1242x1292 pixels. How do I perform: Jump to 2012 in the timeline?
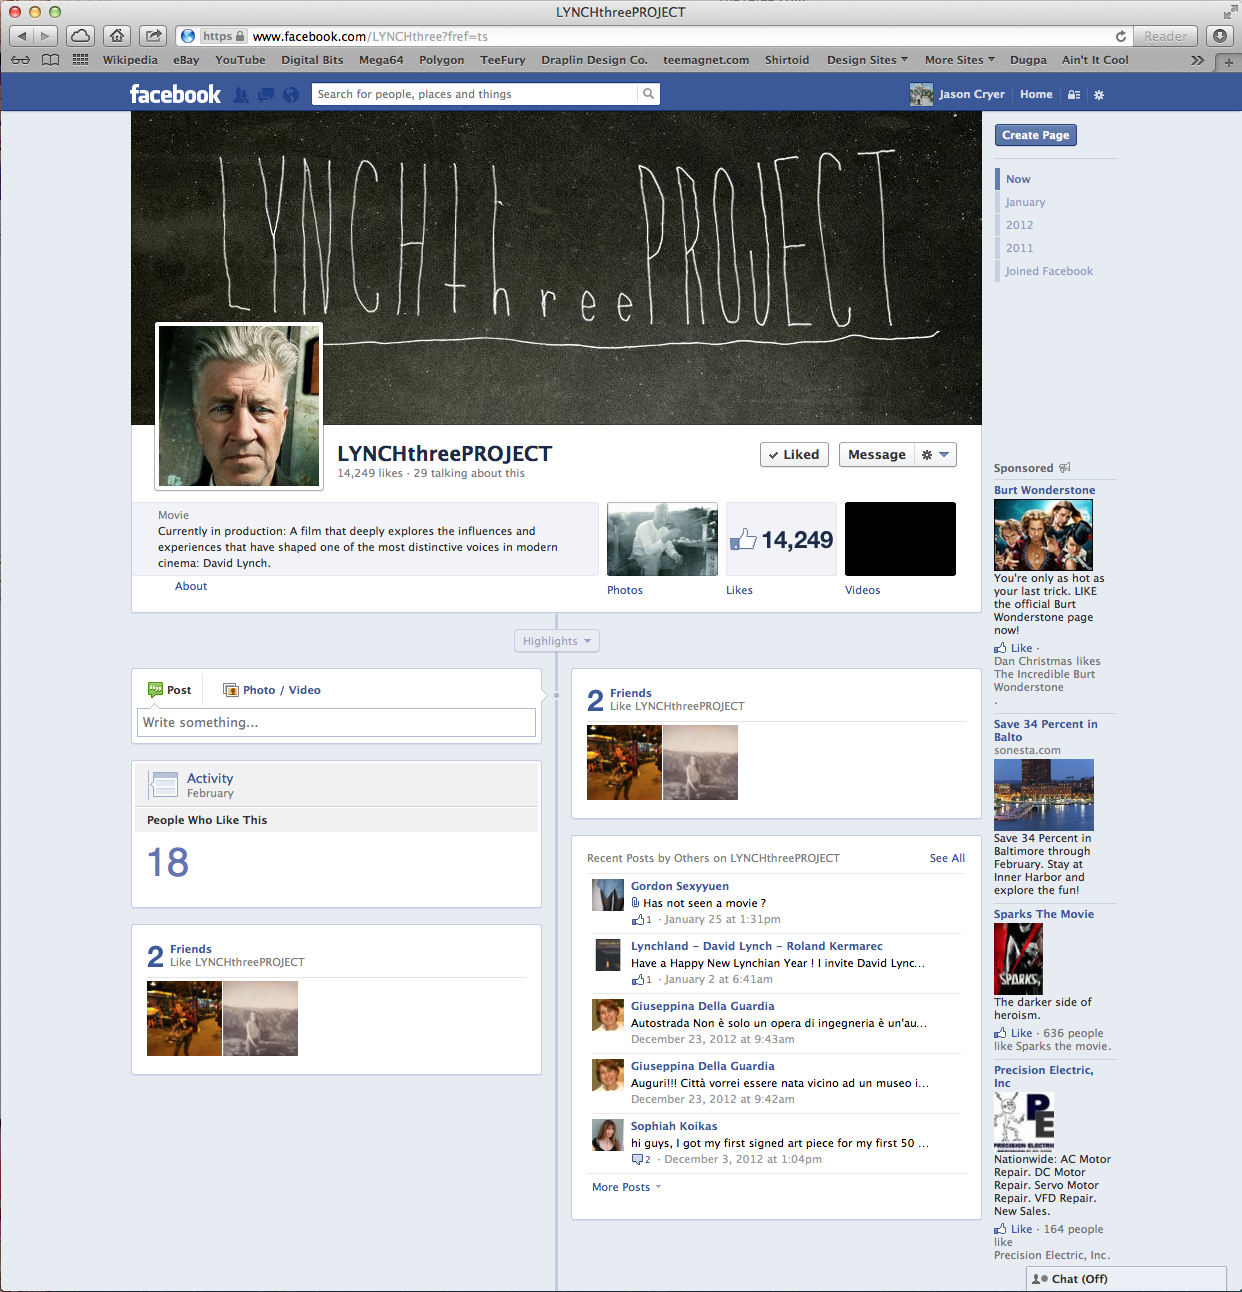(x=1019, y=225)
